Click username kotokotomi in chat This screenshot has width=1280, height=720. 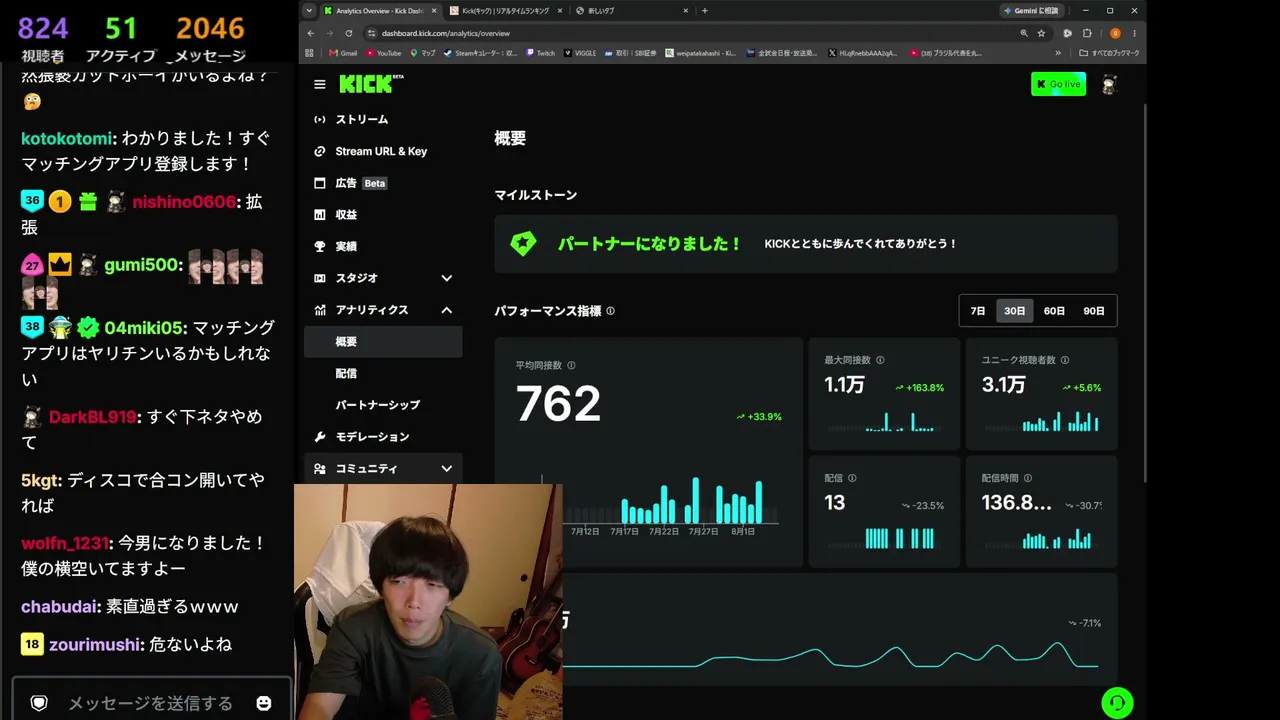point(66,138)
